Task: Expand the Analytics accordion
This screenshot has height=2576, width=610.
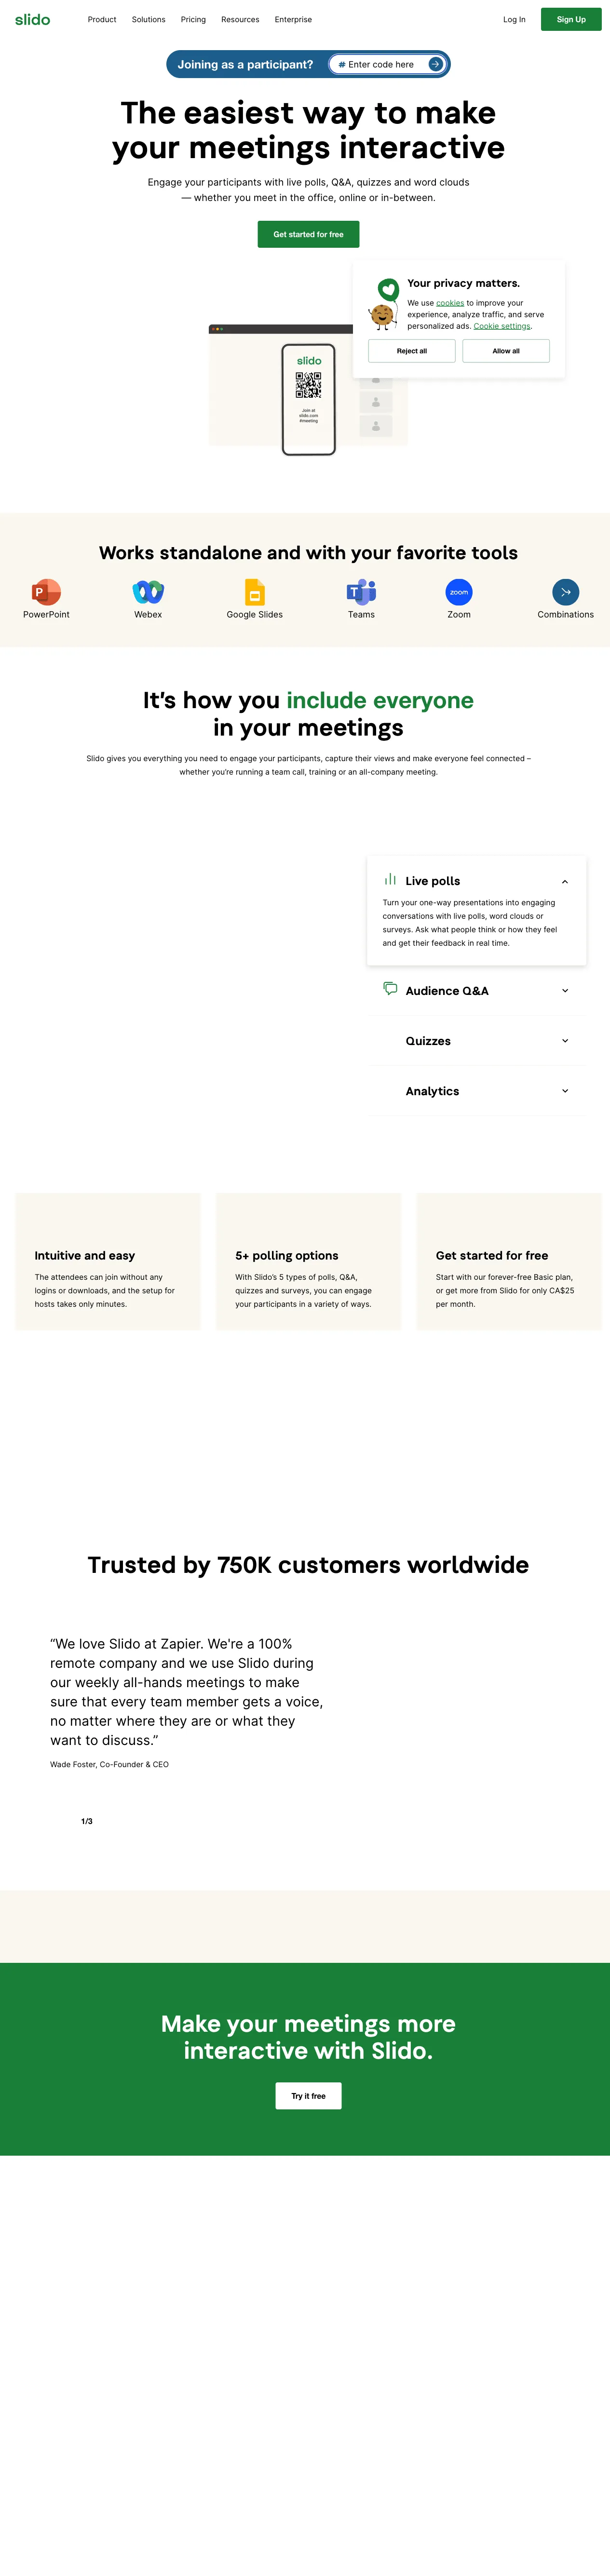Action: coord(565,1091)
